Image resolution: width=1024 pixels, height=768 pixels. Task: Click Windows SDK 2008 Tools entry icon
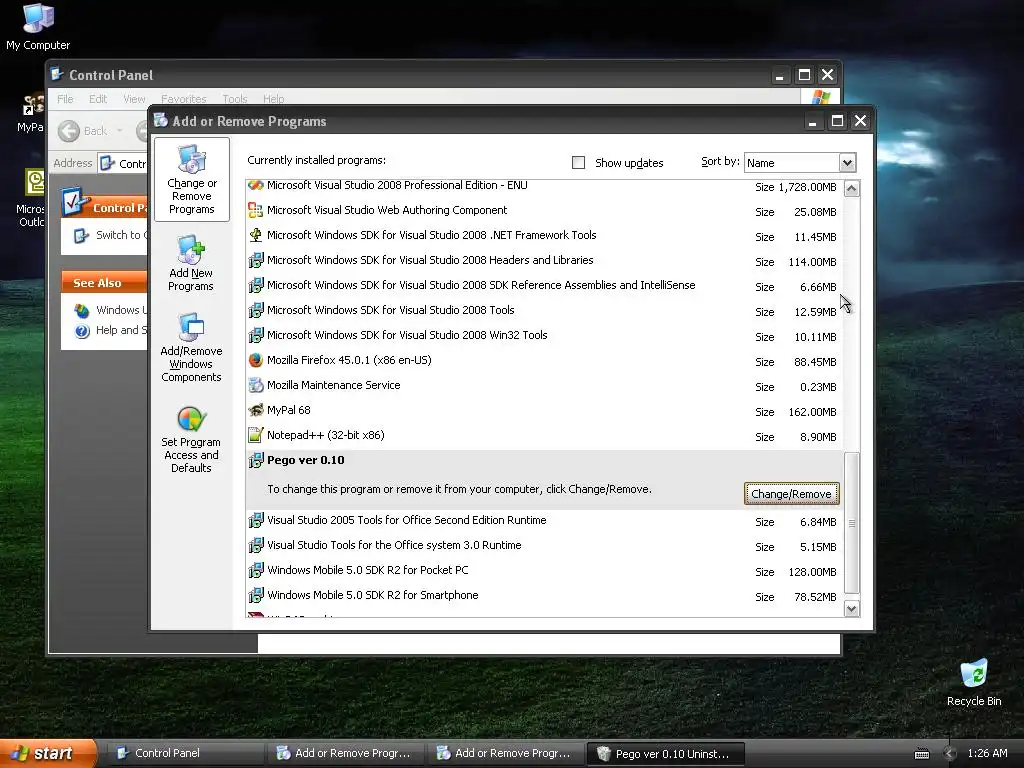click(x=256, y=310)
